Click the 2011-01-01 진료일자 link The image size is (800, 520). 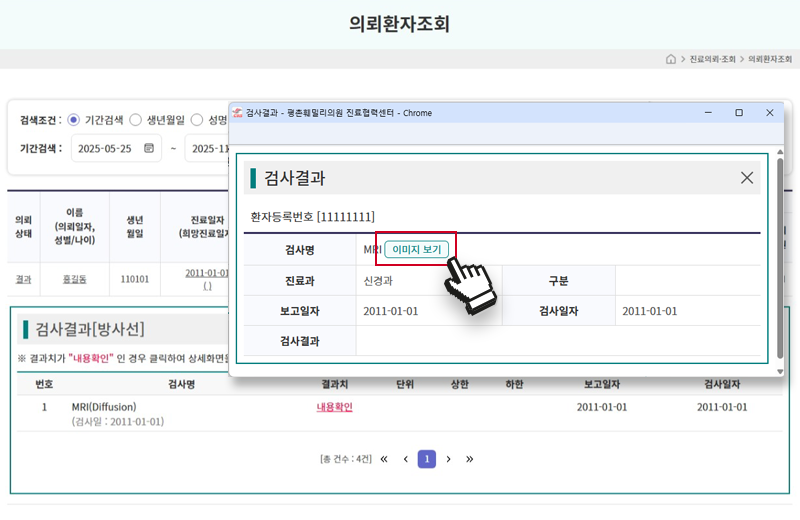click(x=207, y=273)
